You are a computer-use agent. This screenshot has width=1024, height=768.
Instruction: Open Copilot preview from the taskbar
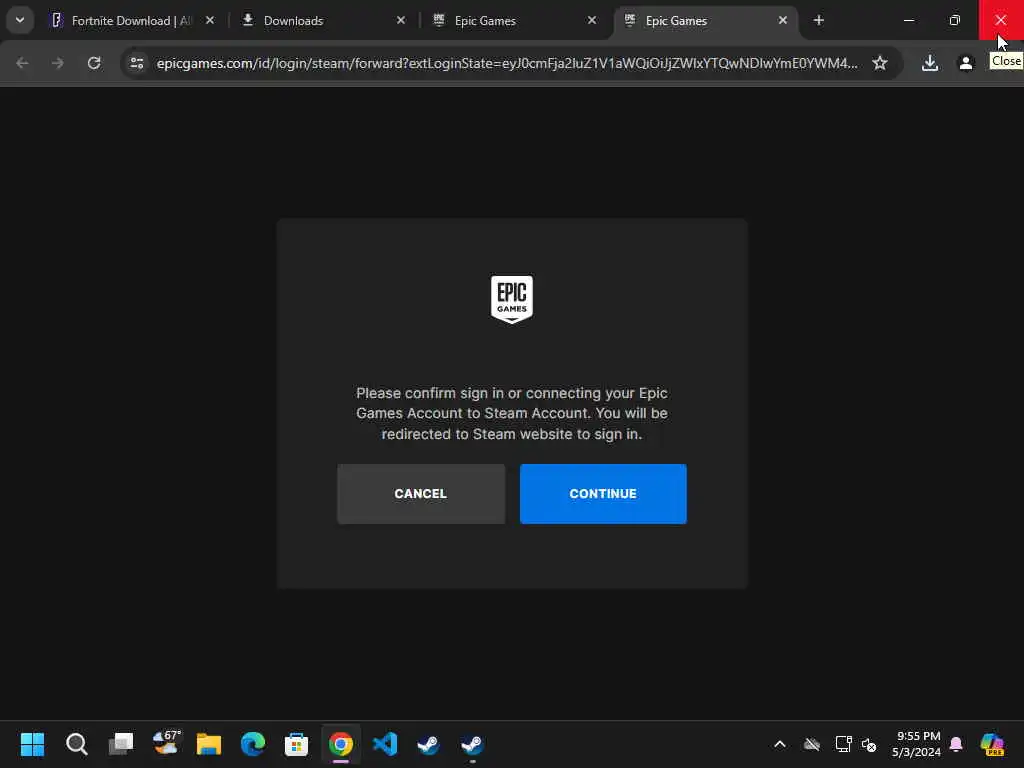click(x=992, y=744)
